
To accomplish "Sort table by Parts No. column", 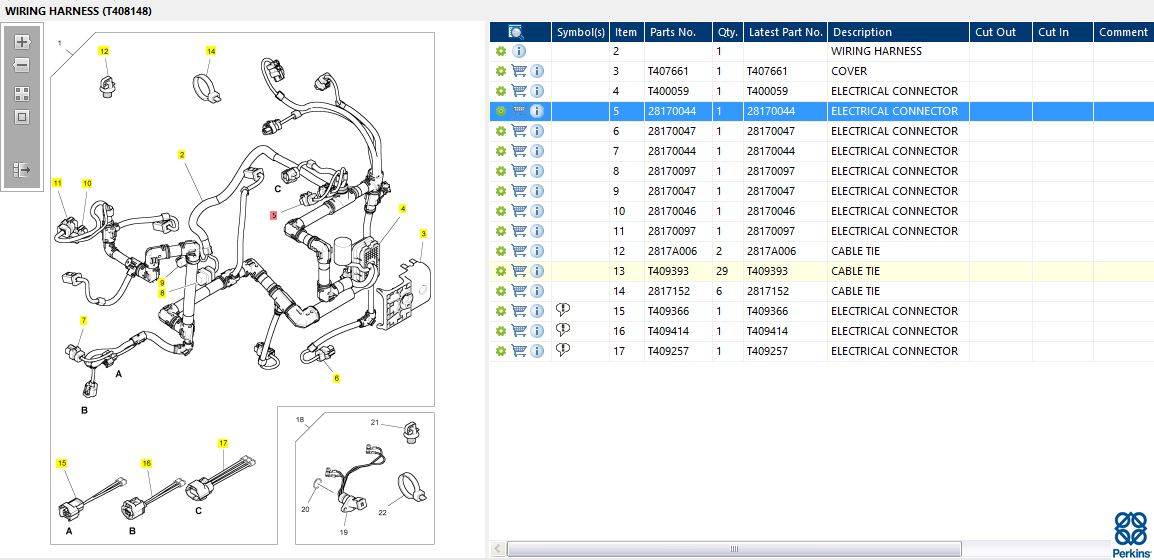I will coord(672,32).
